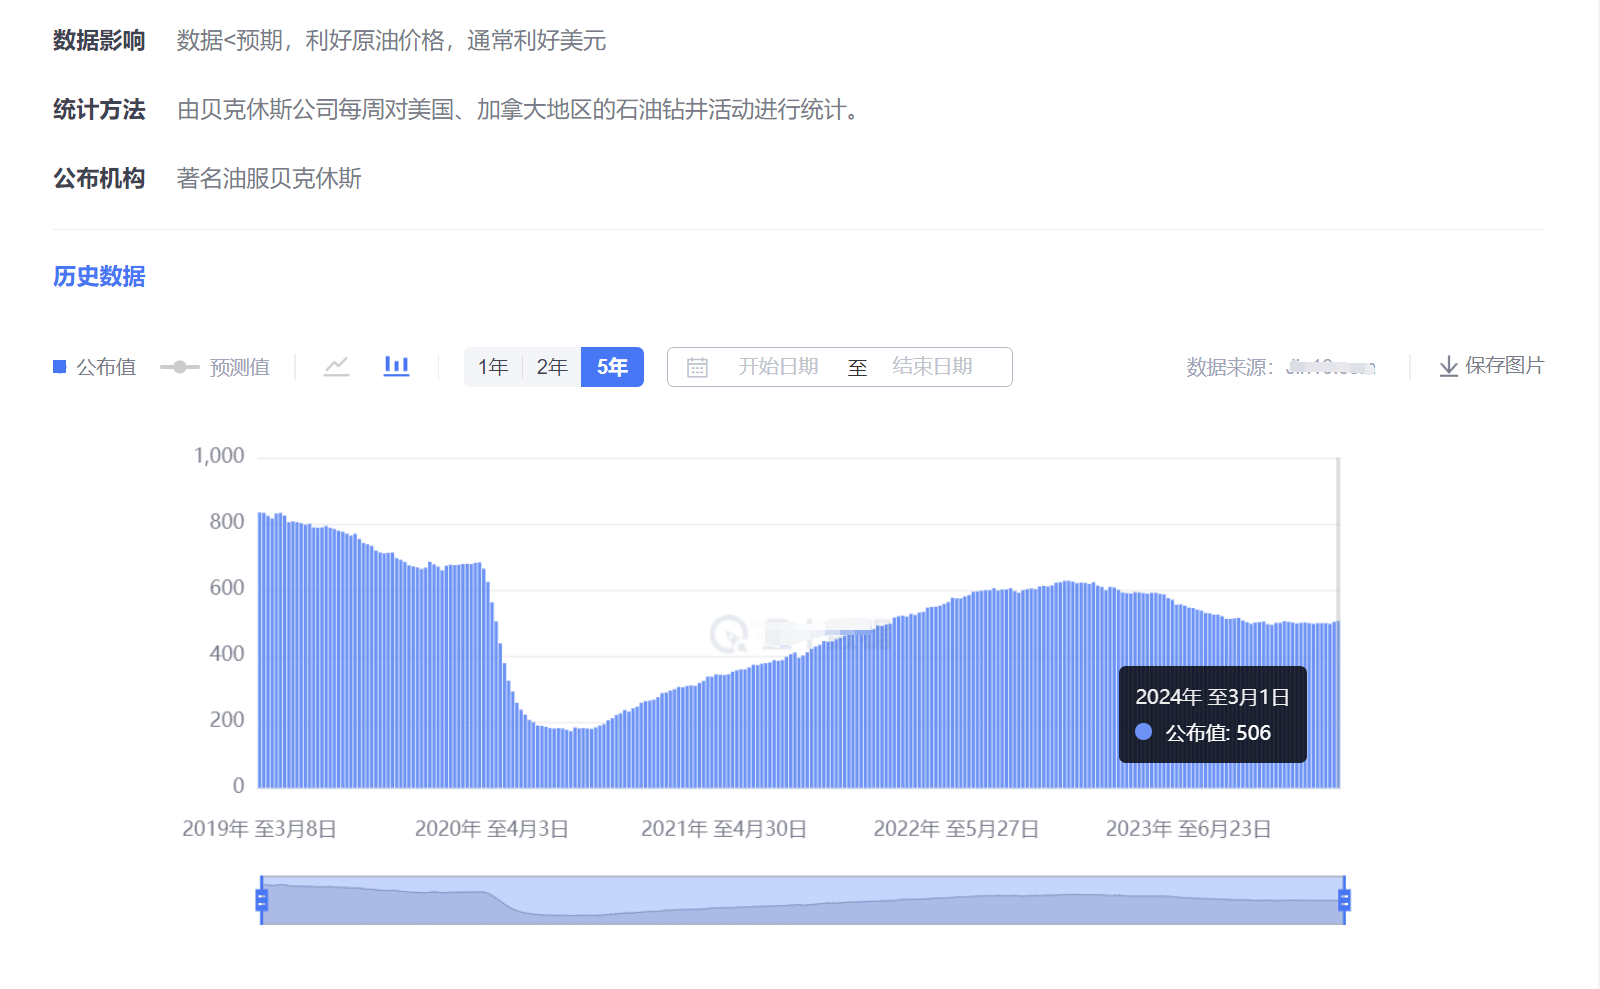Click the left handle of the range slider
The image size is (1600, 989).
[262, 901]
